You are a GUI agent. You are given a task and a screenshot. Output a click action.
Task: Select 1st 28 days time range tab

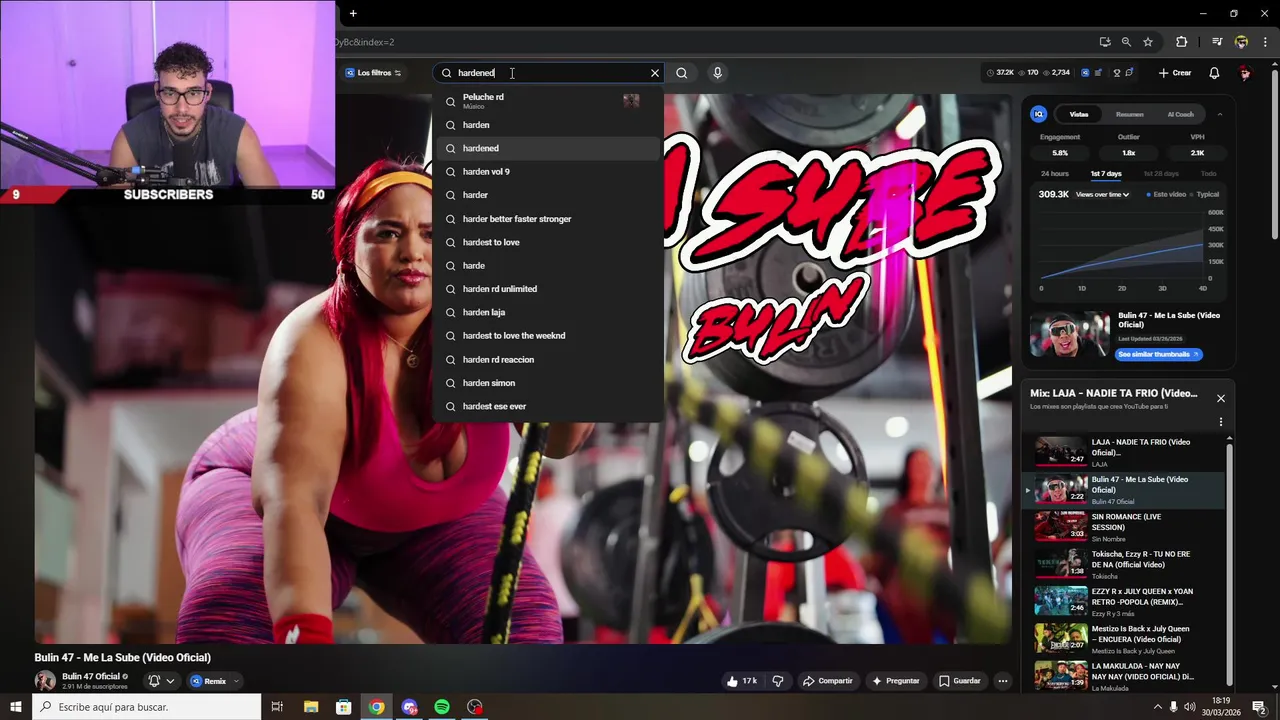point(1160,174)
